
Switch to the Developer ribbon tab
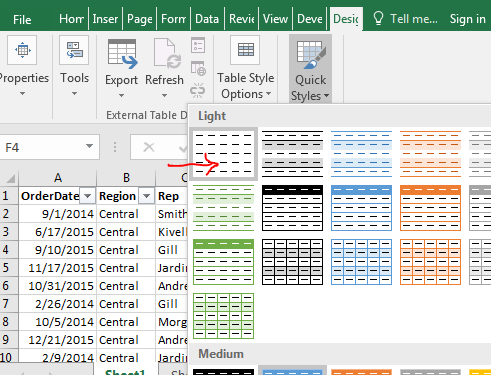pyautogui.click(x=310, y=19)
